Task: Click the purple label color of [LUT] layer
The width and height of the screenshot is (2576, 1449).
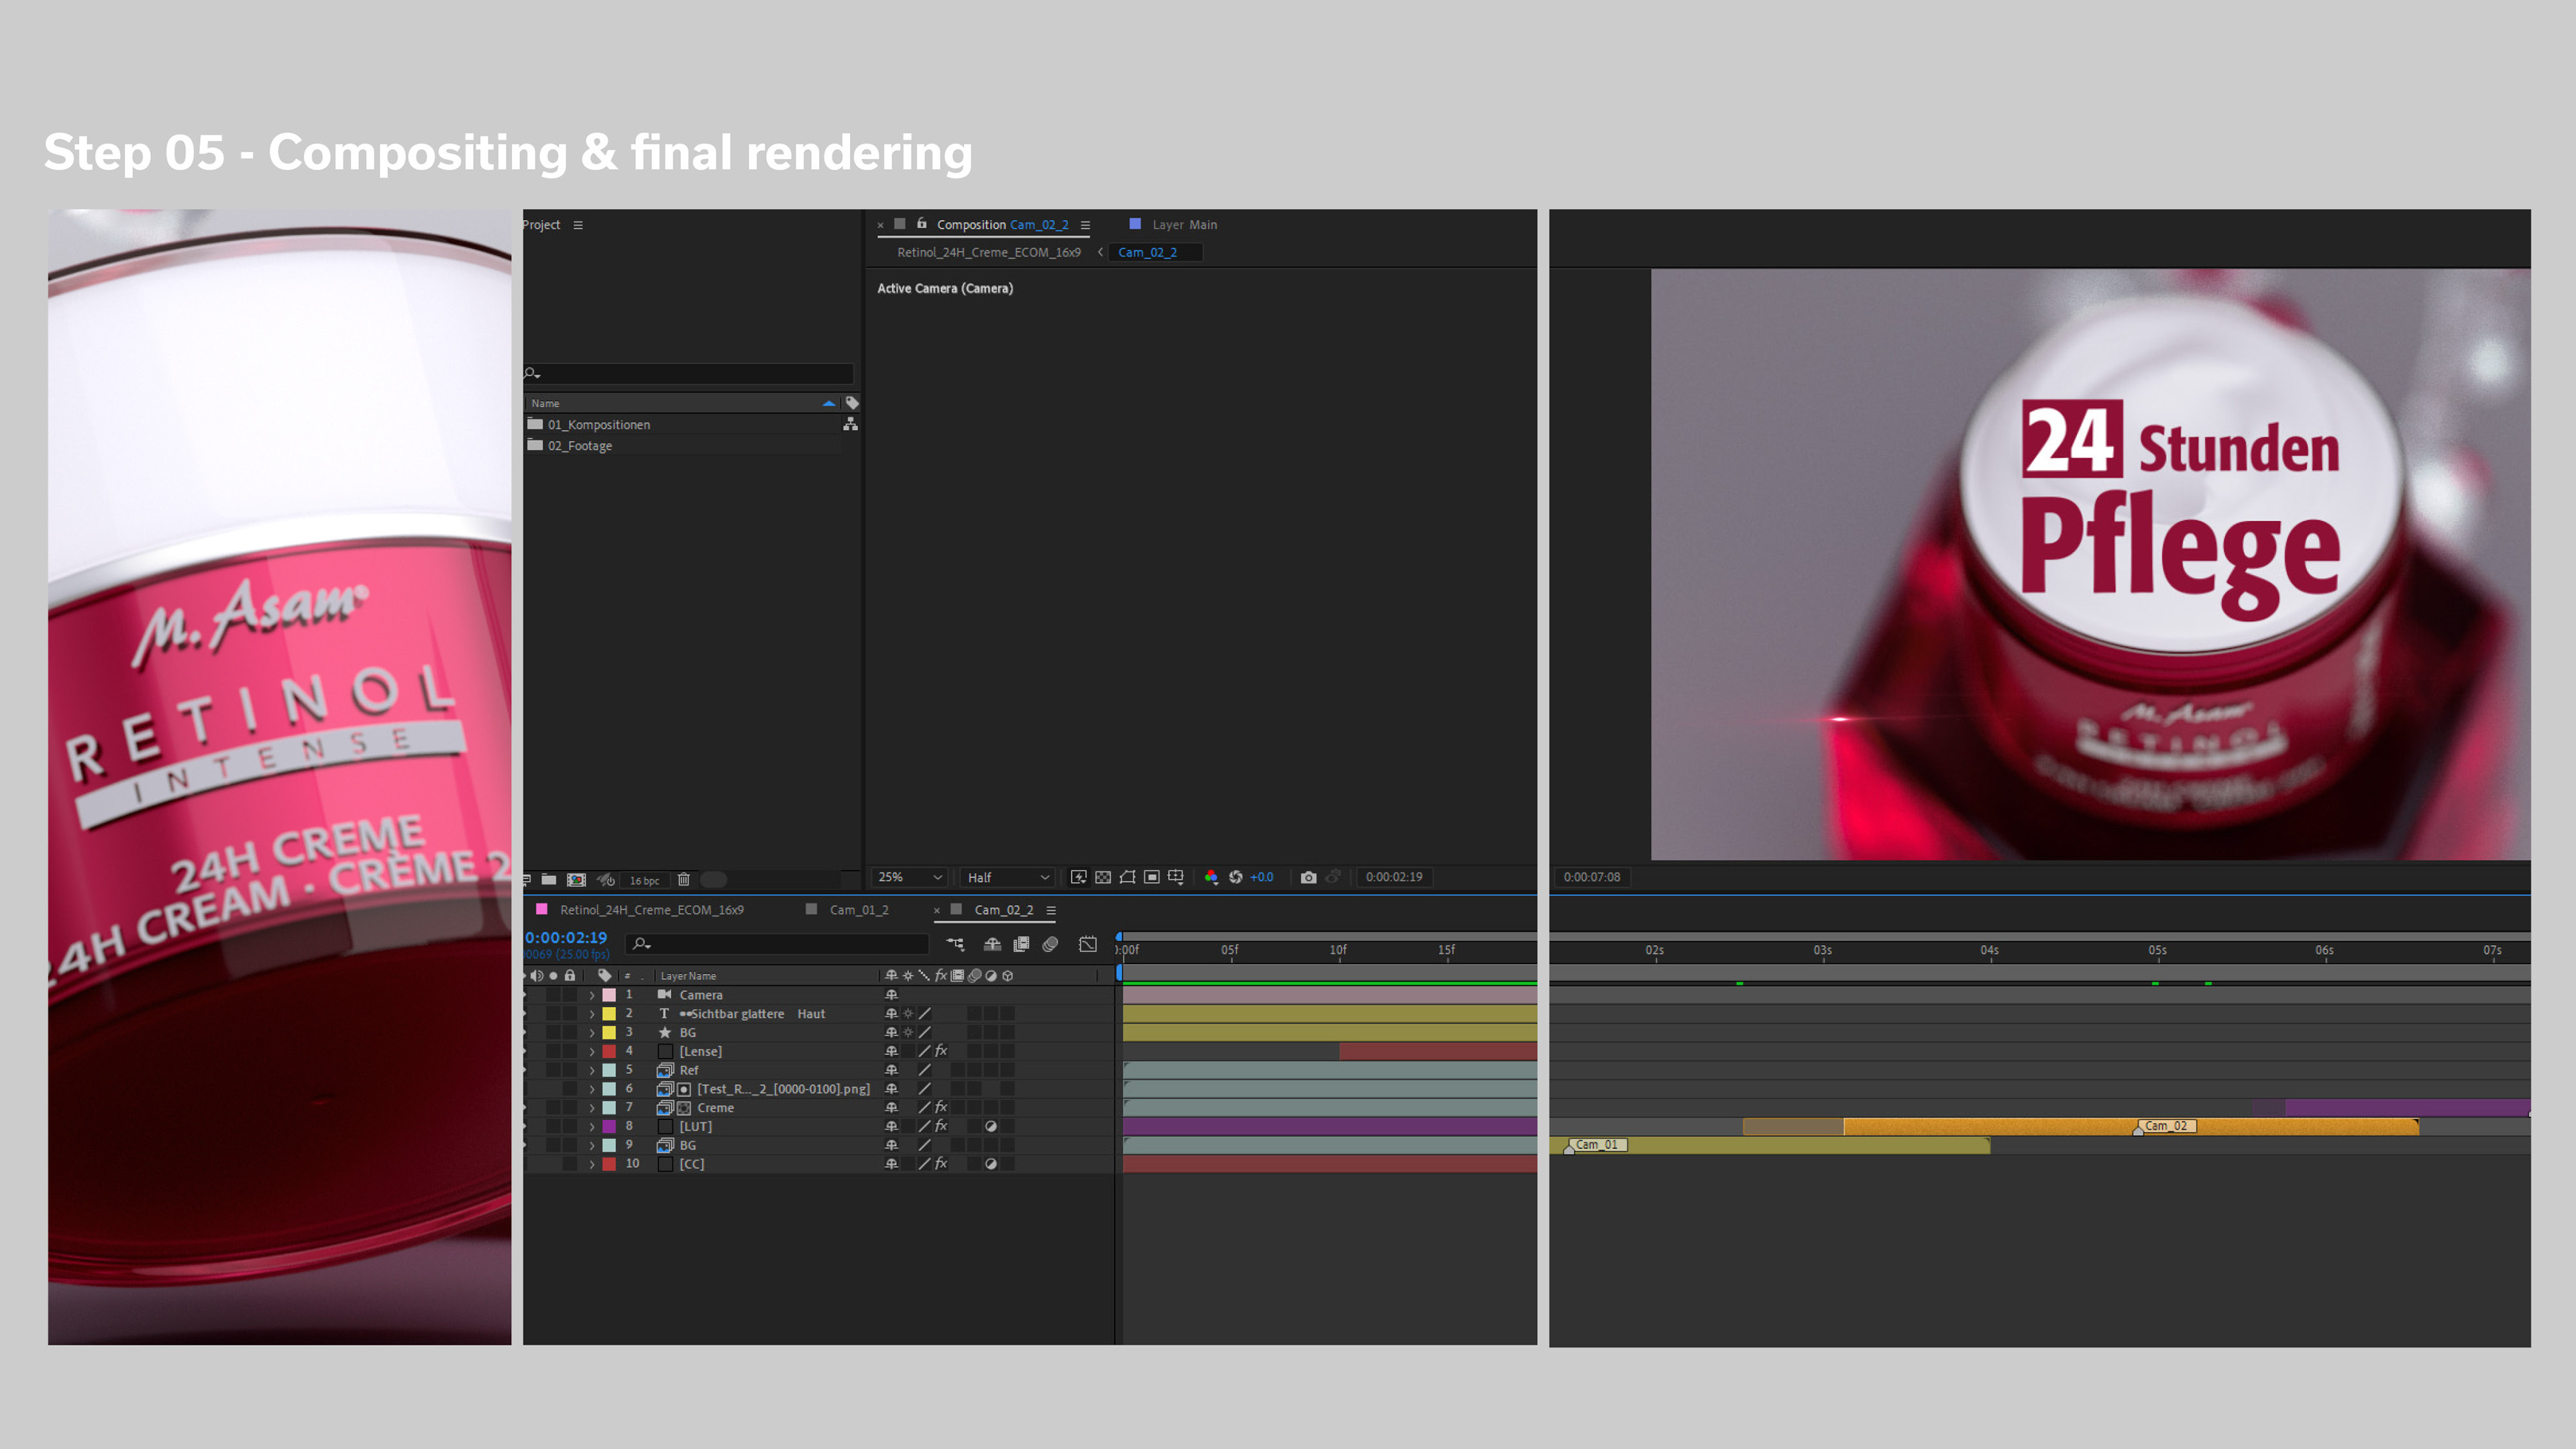Action: [609, 1127]
